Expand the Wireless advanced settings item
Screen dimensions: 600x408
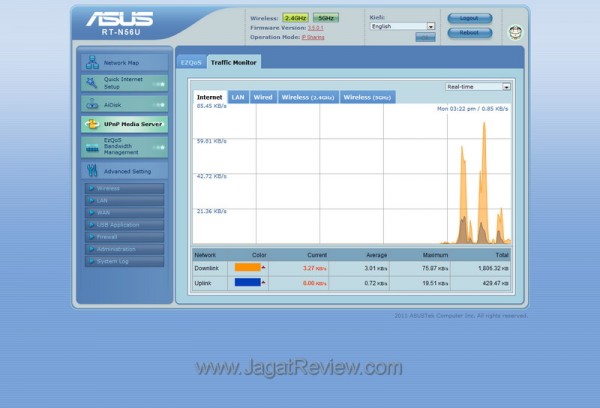[x=124, y=188]
